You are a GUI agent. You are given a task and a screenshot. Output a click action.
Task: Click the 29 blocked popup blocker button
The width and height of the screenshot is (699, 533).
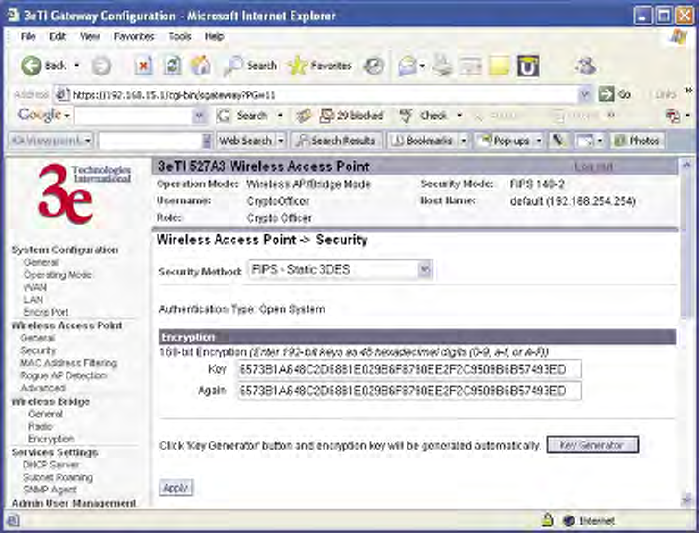point(352,116)
